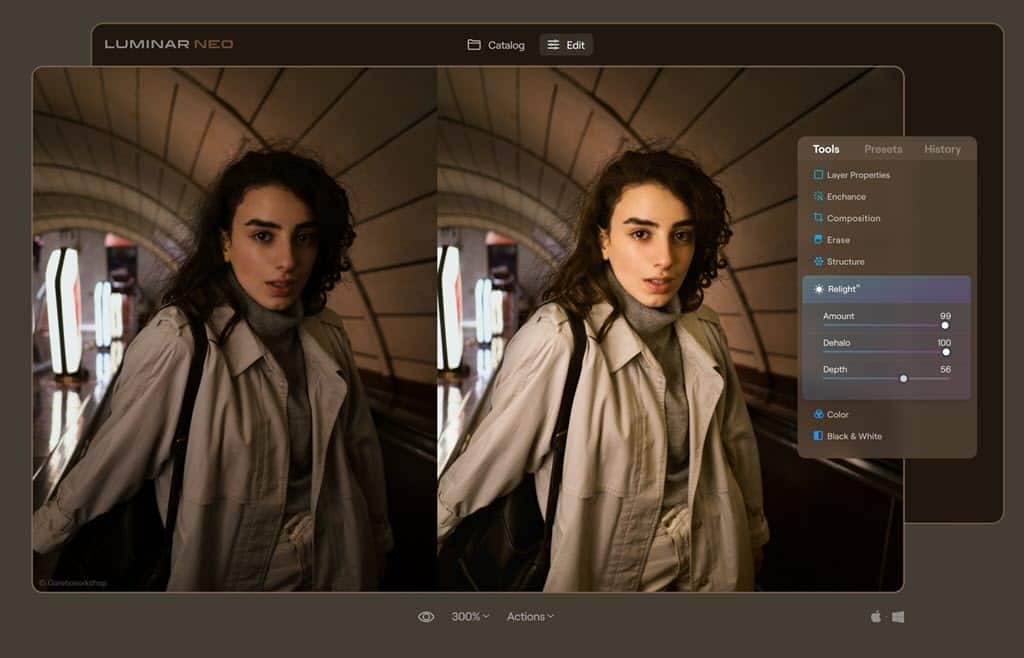Open Layer Properties tool icon
Image resolution: width=1024 pixels, height=658 pixels.
(818, 175)
